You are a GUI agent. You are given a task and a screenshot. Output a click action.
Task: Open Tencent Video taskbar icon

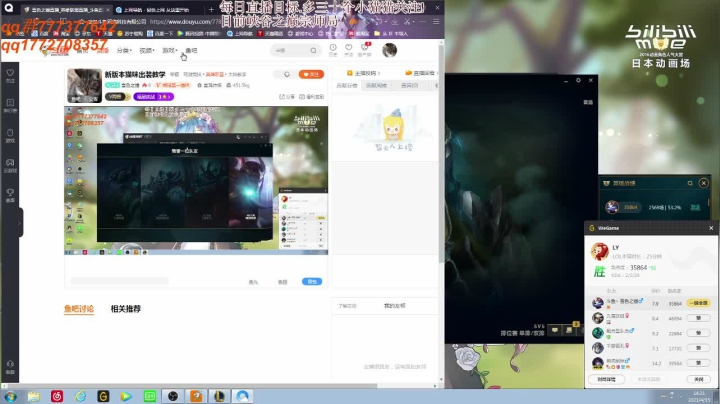126,396
